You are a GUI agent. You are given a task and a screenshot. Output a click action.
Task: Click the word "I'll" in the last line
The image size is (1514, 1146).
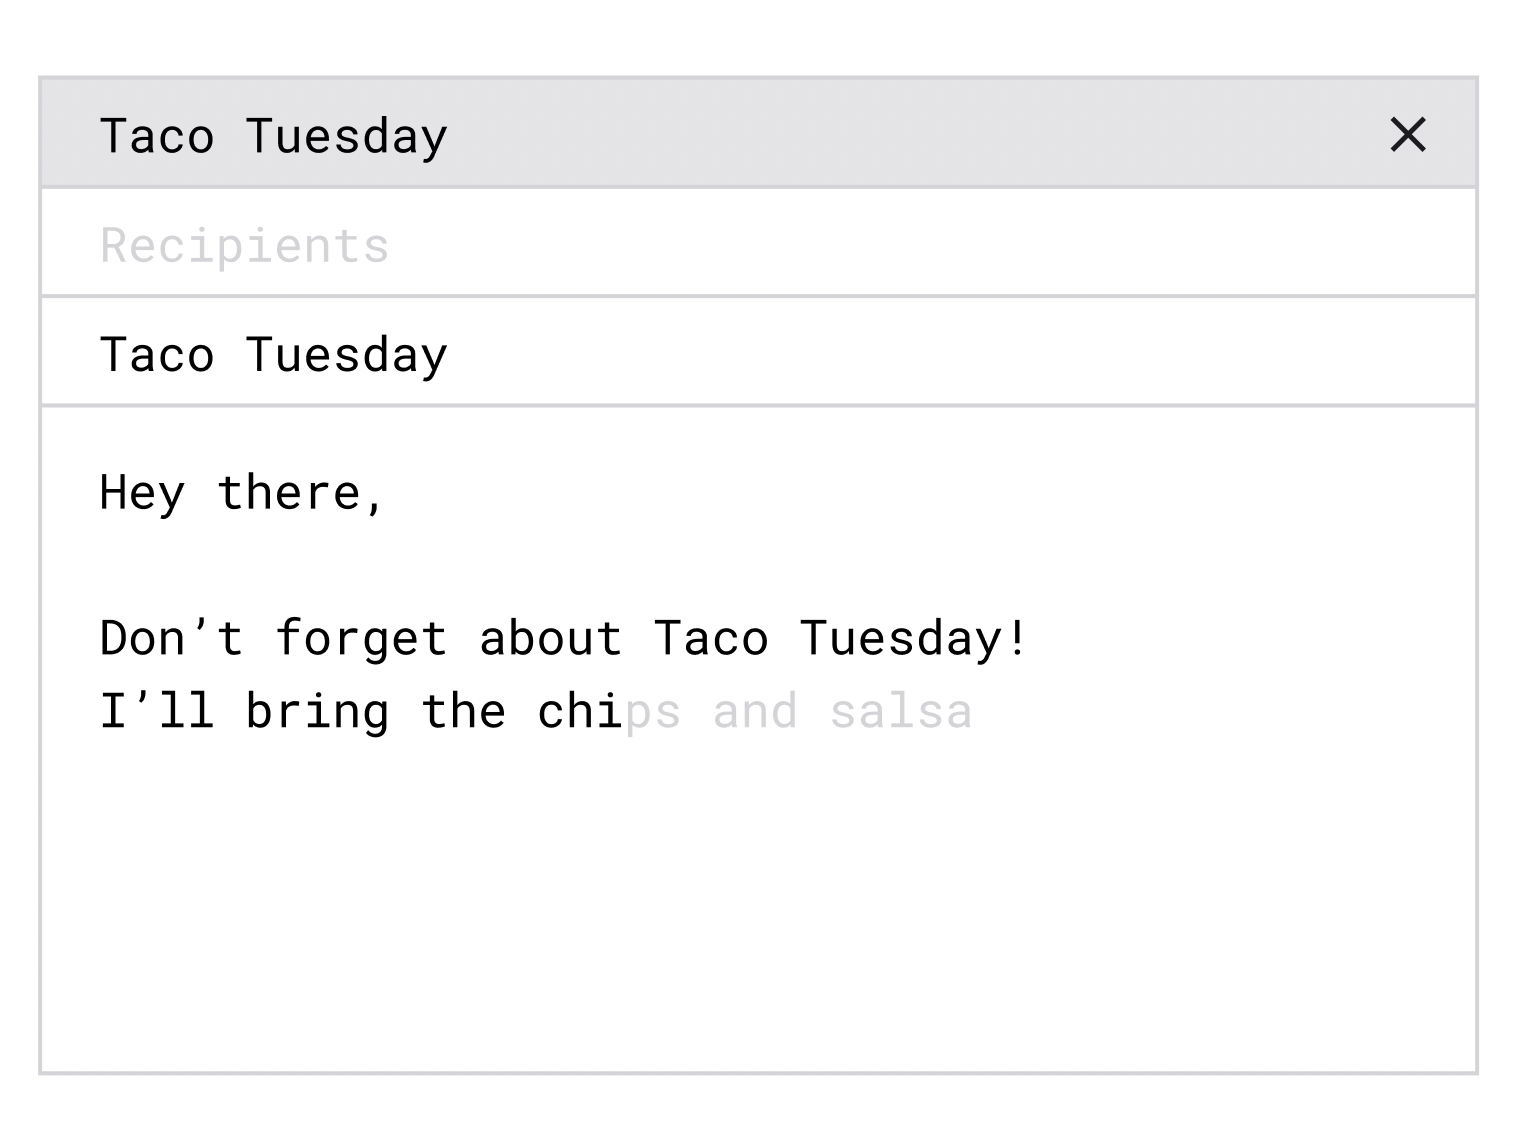coord(157,712)
